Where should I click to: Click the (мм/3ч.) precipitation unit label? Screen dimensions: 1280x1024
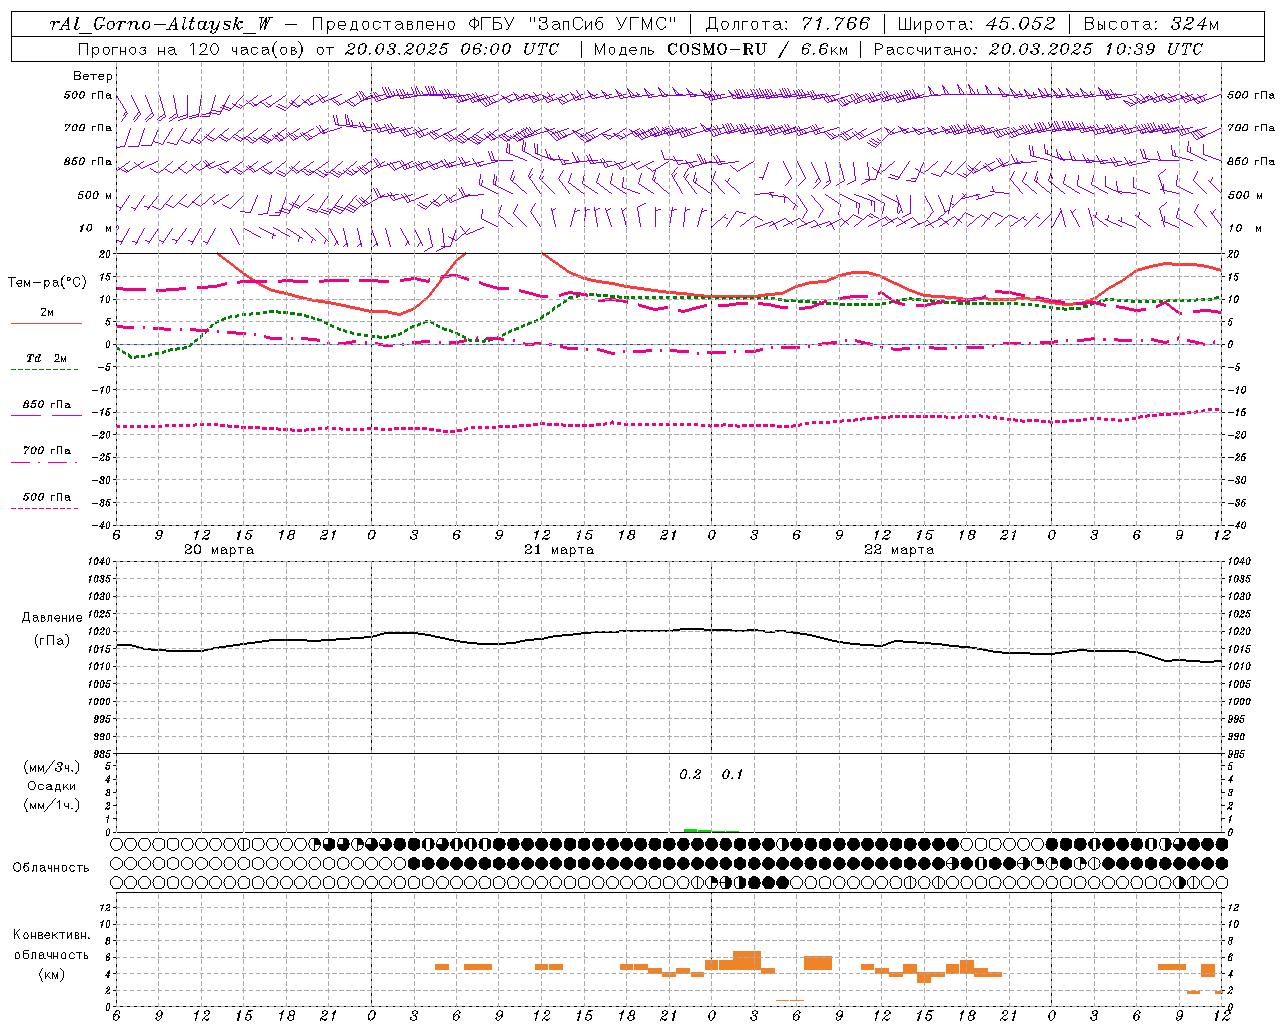tap(51, 767)
